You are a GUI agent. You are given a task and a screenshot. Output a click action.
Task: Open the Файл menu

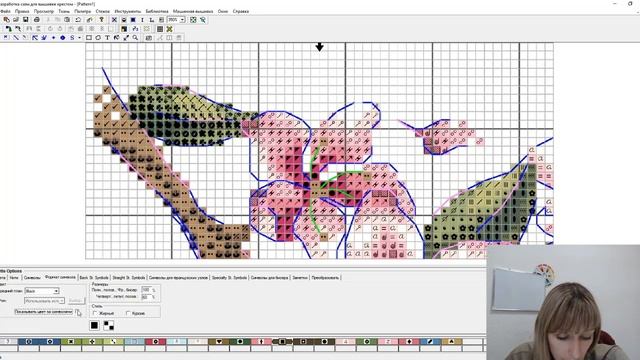(5, 11)
